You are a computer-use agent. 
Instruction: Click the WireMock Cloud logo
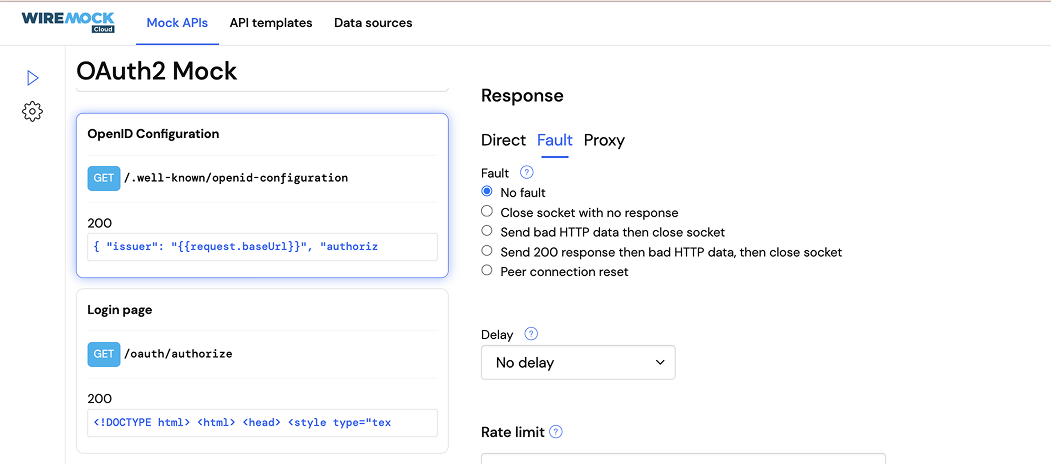click(x=68, y=22)
